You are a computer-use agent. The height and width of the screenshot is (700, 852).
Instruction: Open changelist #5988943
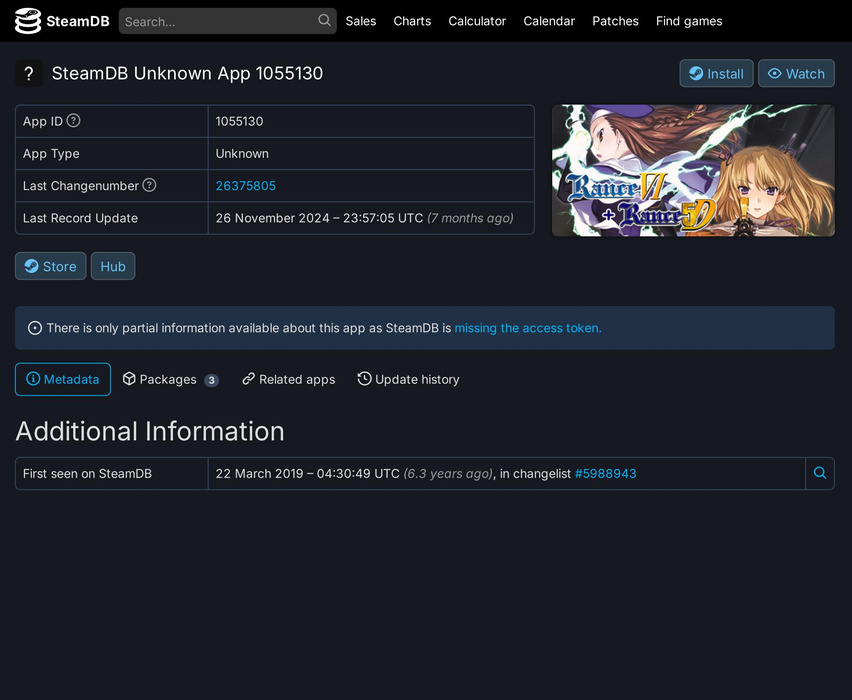pyautogui.click(x=605, y=474)
